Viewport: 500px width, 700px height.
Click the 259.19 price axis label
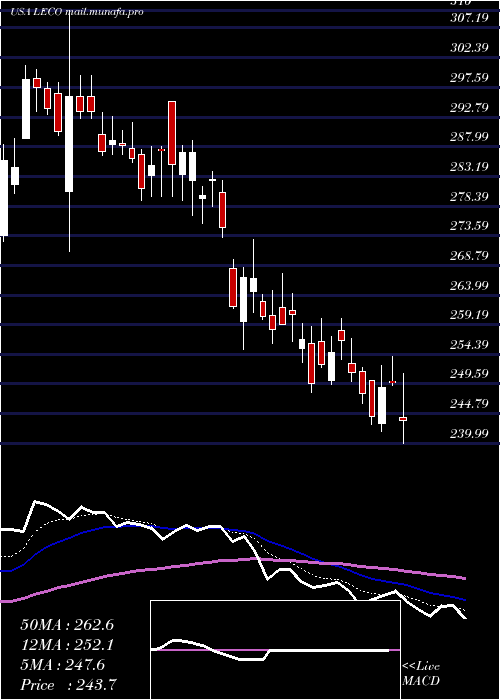(x=469, y=315)
